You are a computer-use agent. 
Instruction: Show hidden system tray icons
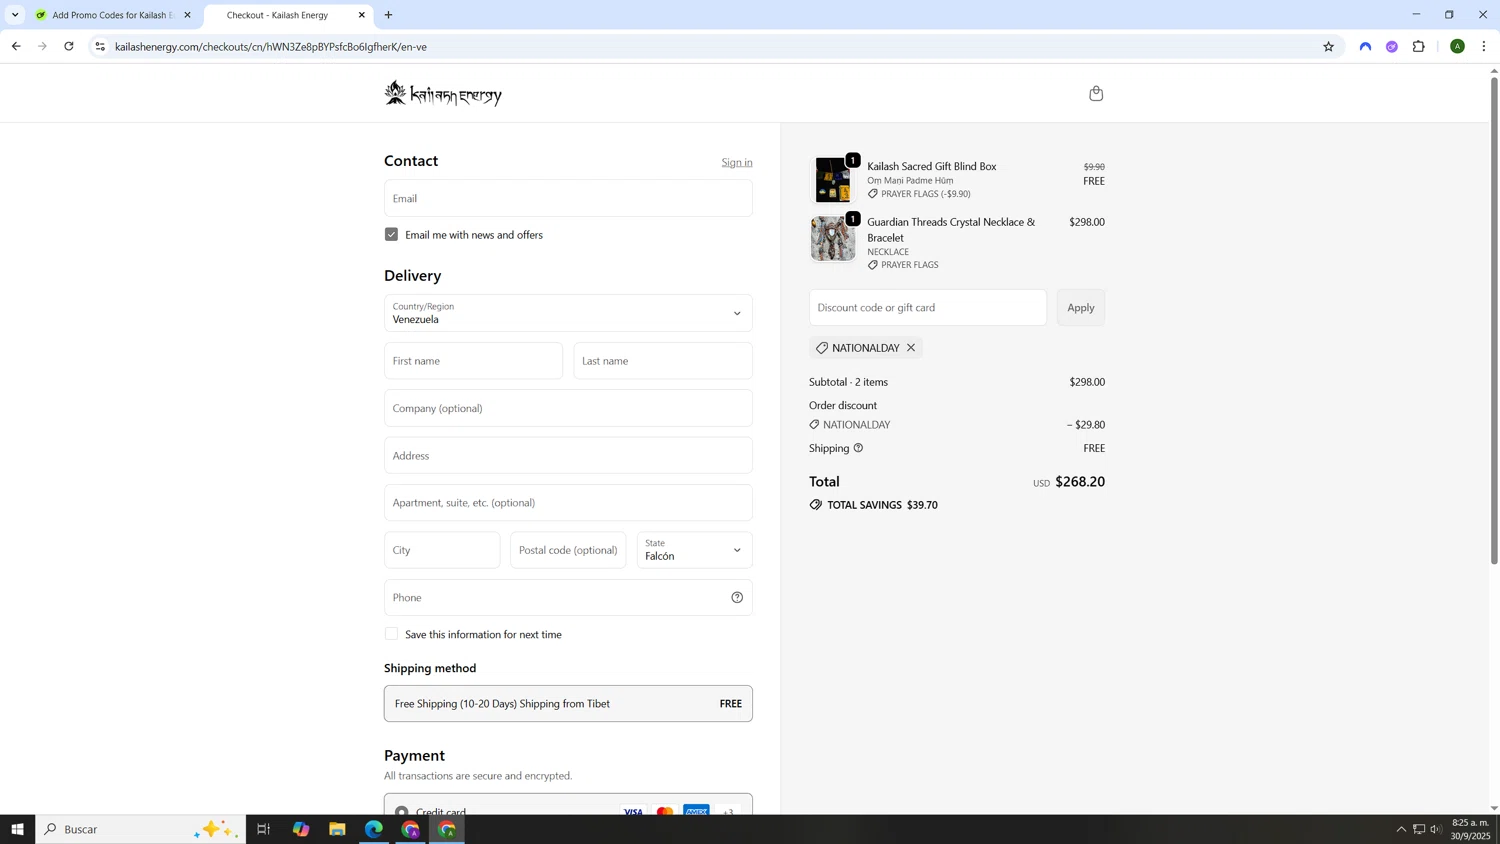(x=1401, y=829)
